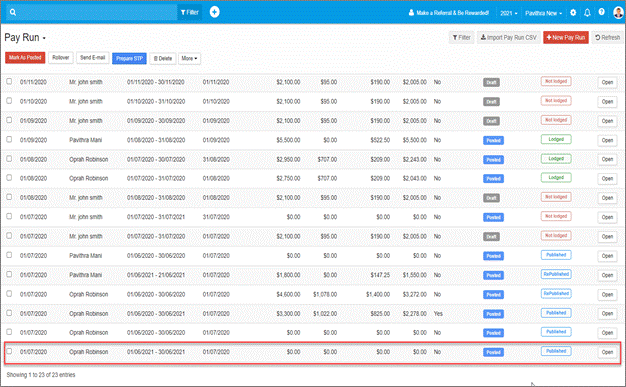Click Published badge on $3,300.00 row

(556, 313)
